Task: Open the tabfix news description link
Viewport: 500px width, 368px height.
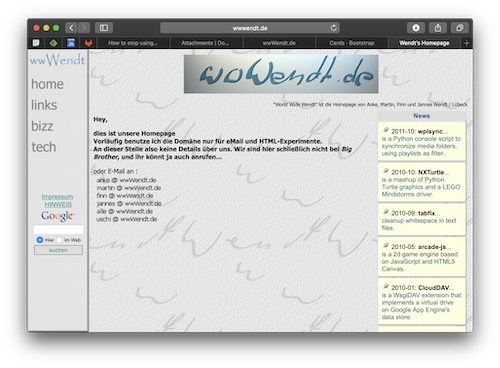Action: (x=419, y=224)
